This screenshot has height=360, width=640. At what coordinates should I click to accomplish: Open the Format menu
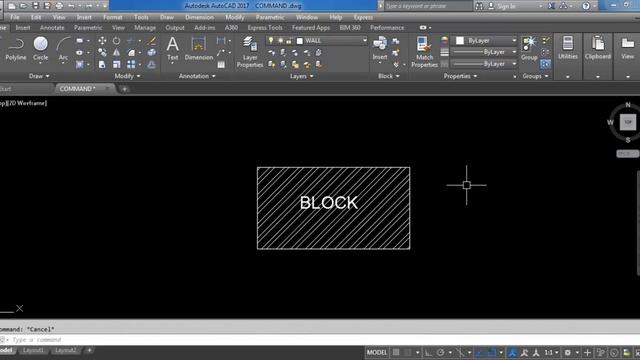(x=113, y=17)
